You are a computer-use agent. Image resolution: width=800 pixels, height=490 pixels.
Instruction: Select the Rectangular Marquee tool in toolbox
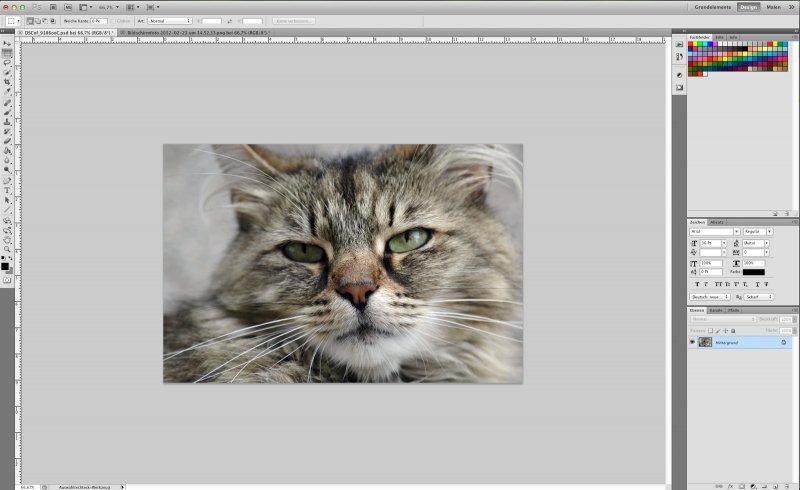tap(7, 54)
